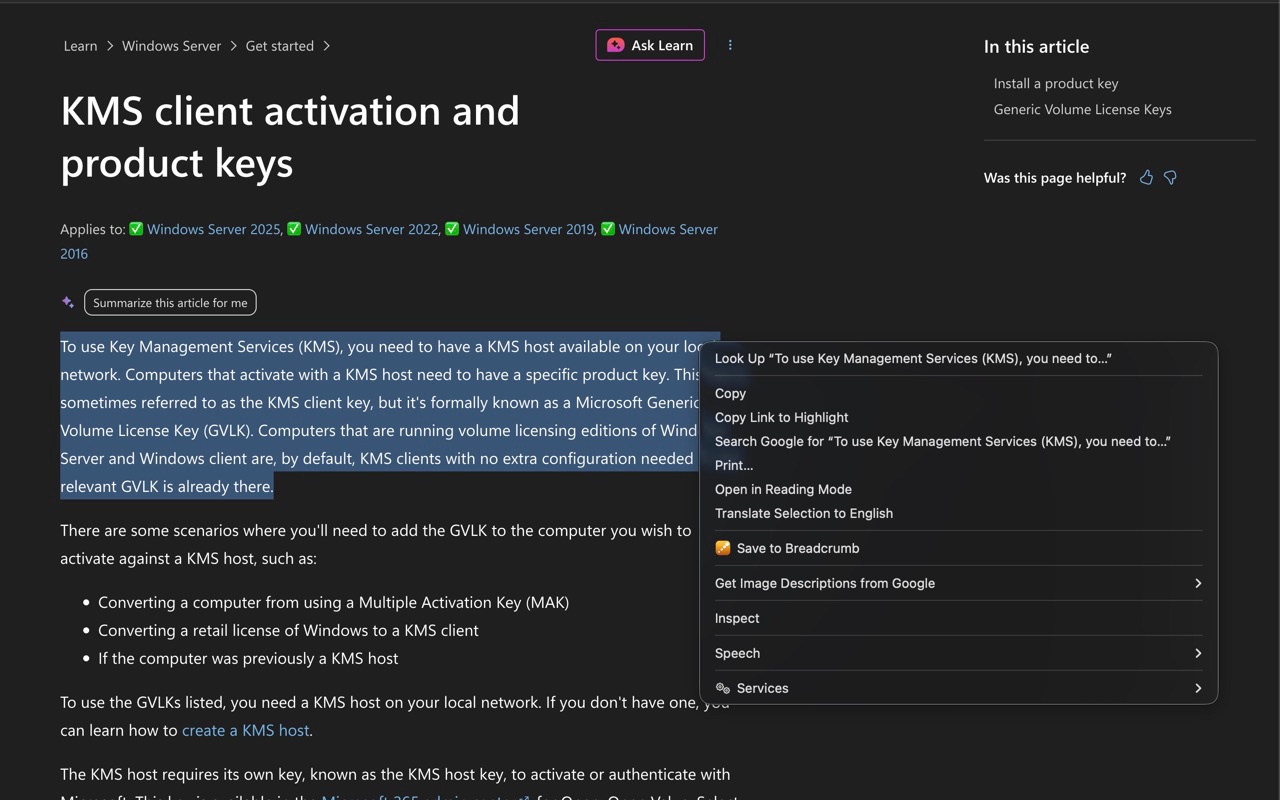Open the Speech menu item

[959, 653]
